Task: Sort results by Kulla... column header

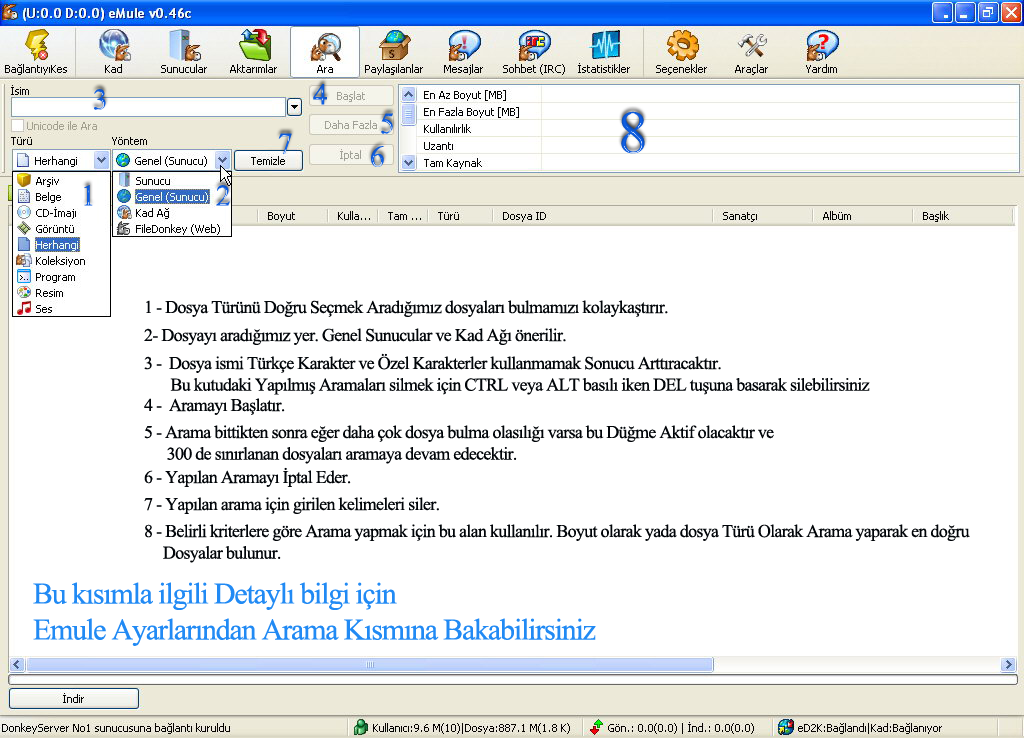Action: pos(354,216)
